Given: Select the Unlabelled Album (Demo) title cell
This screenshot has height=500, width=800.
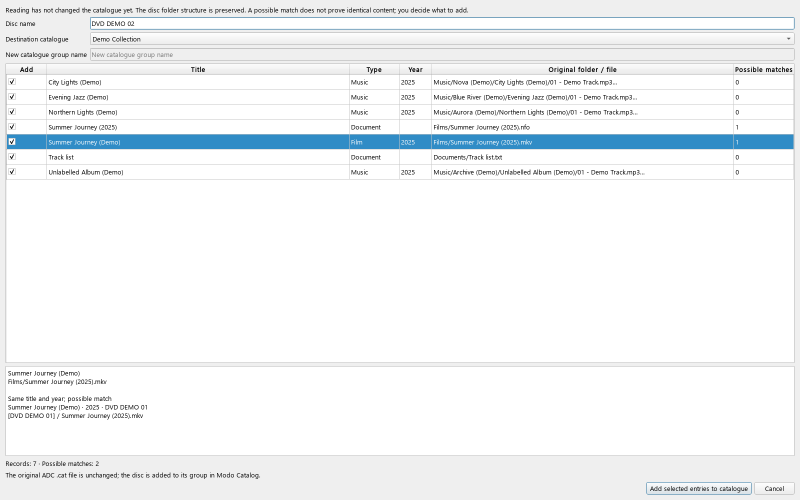Looking at the screenshot, I should [198, 172].
